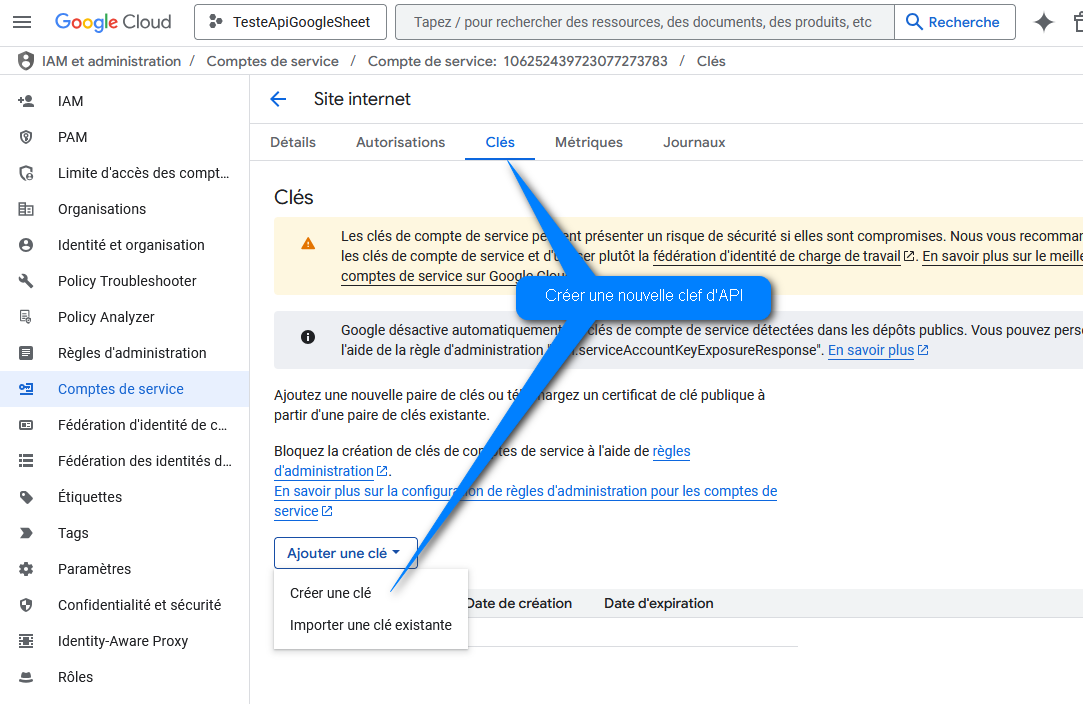Click the orange warning triangle icon
The image size is (1083, 704).
[x=308, y=243]
